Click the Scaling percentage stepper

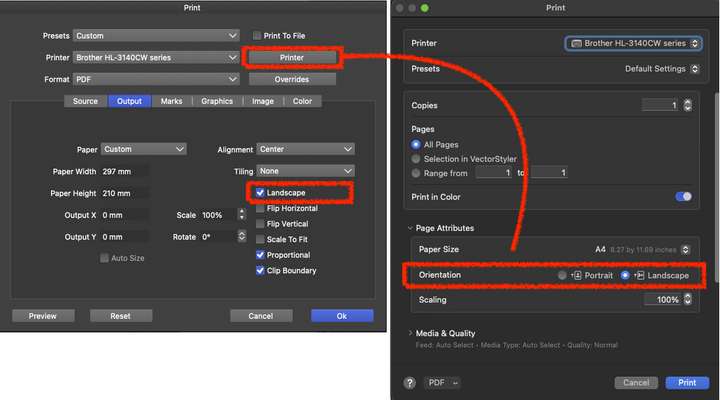pos(687,299)
